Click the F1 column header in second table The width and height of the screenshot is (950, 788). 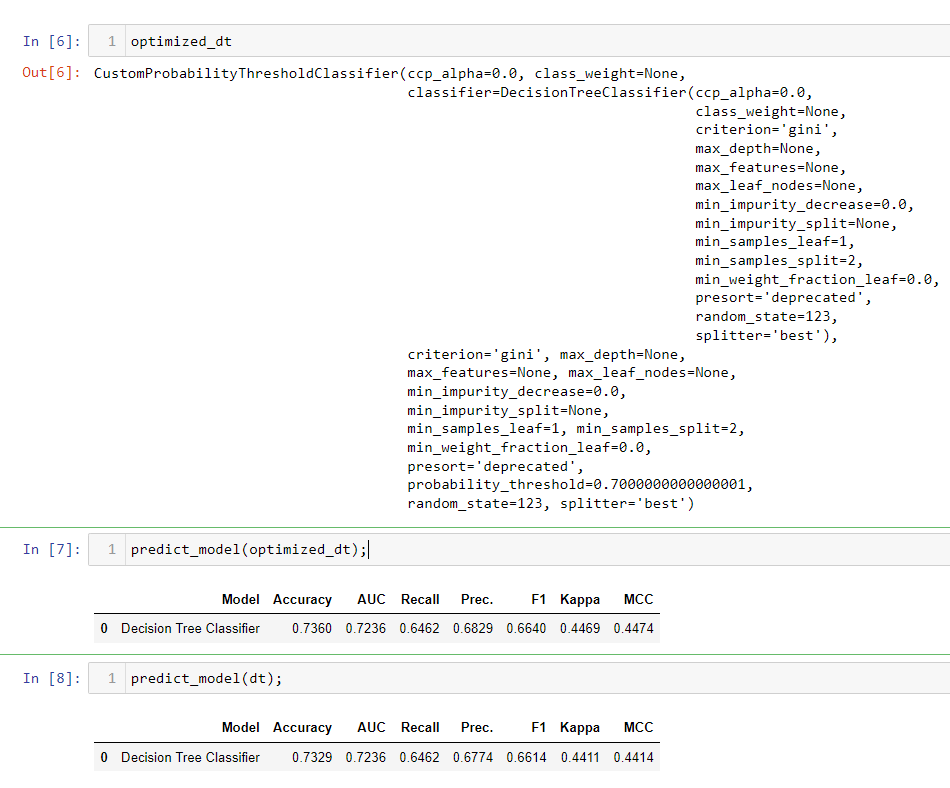click(x=538, y=727)
